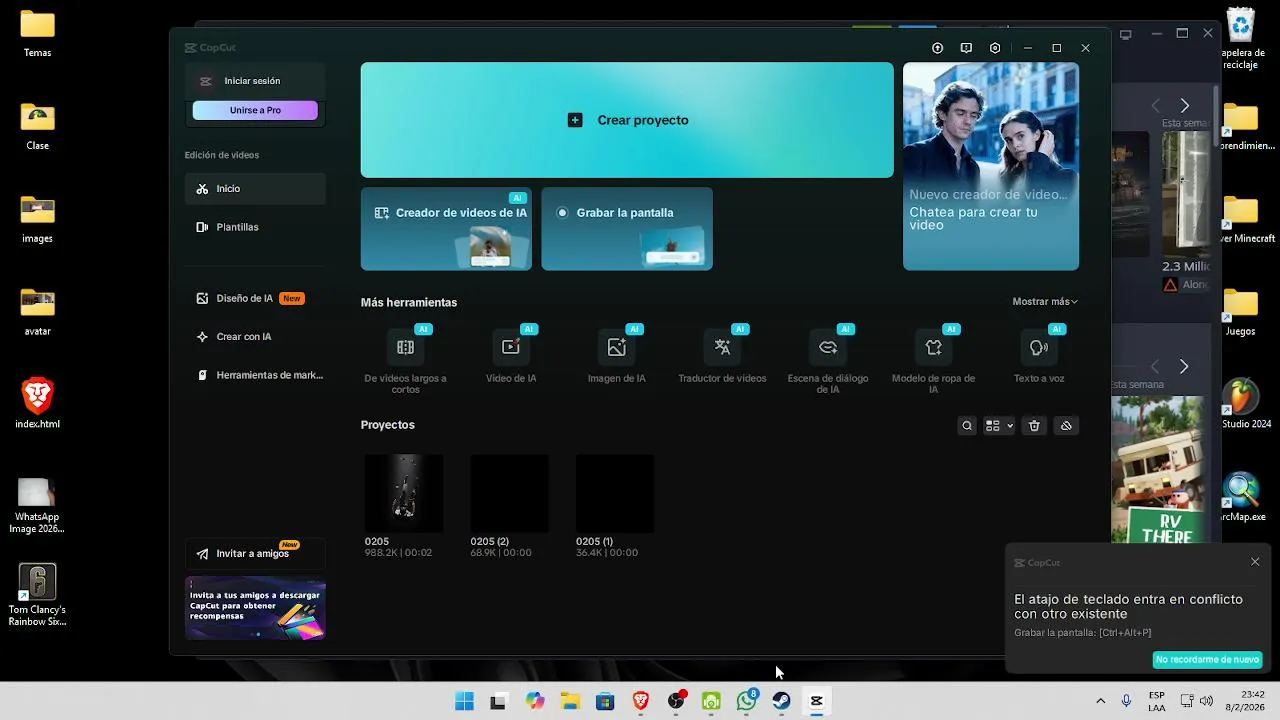The image size is (1280, 720).
Task: Open the Nuevo creador de video promo card
Action: tap(991, 166)
